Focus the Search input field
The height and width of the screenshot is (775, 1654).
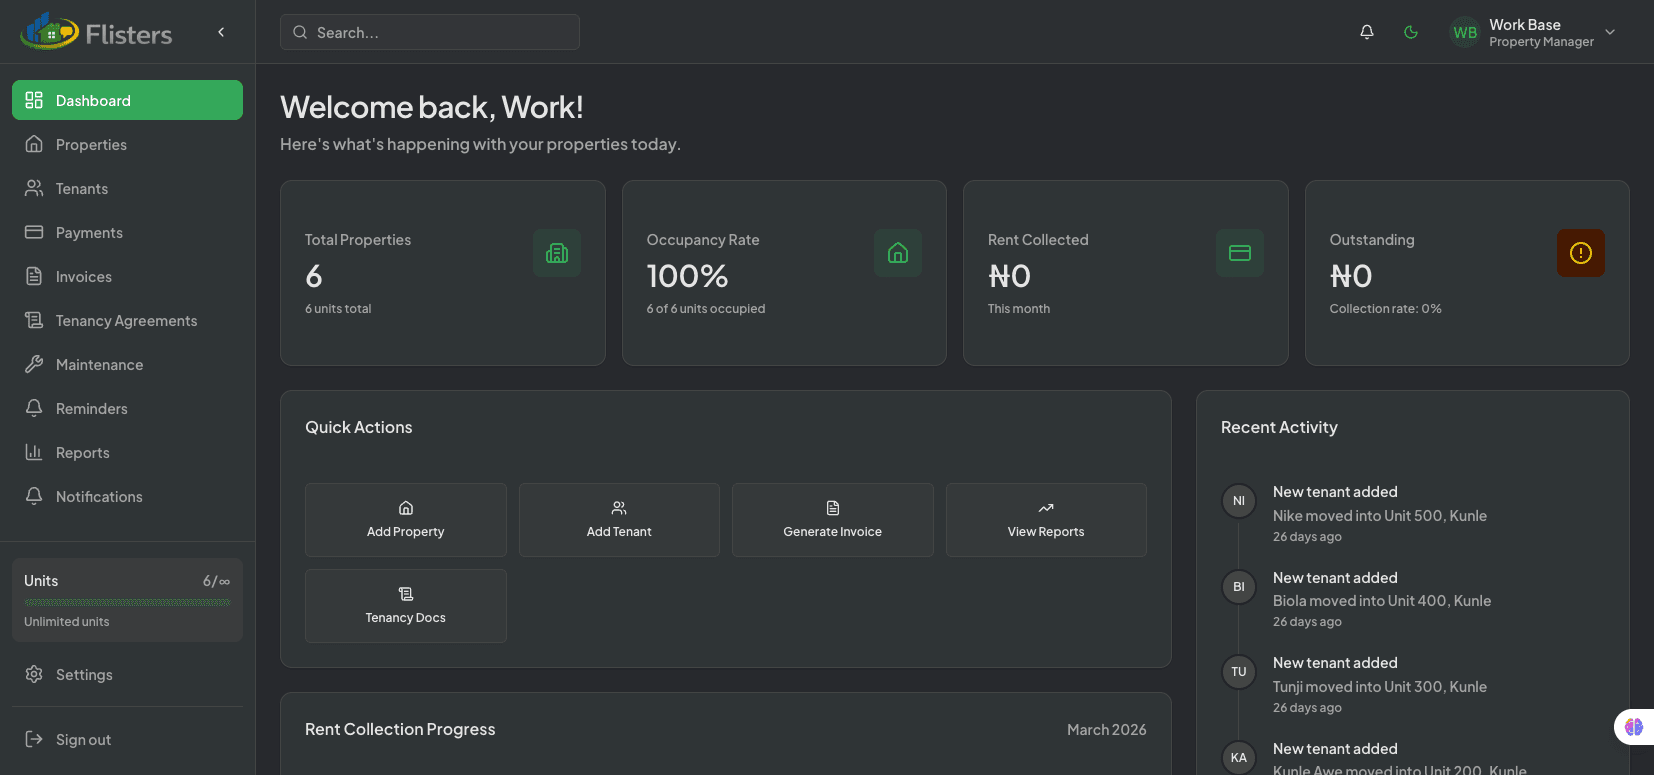[440, 32]
